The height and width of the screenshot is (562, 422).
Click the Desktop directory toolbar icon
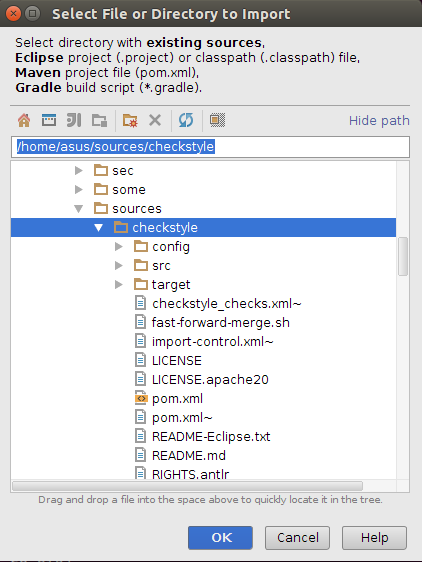point(49,120)
